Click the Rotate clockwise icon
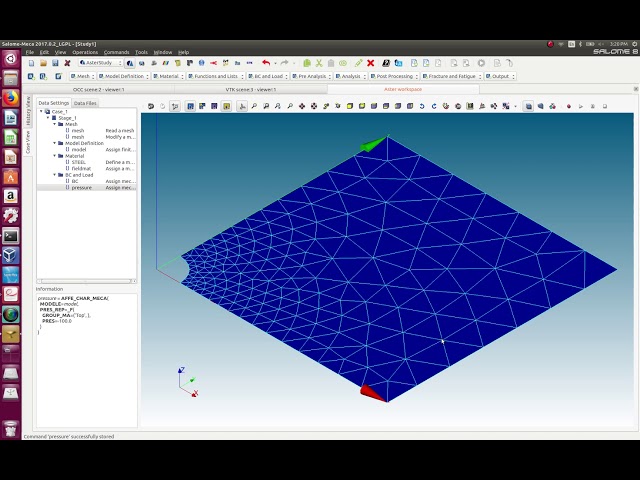 [x=433, y=106]
